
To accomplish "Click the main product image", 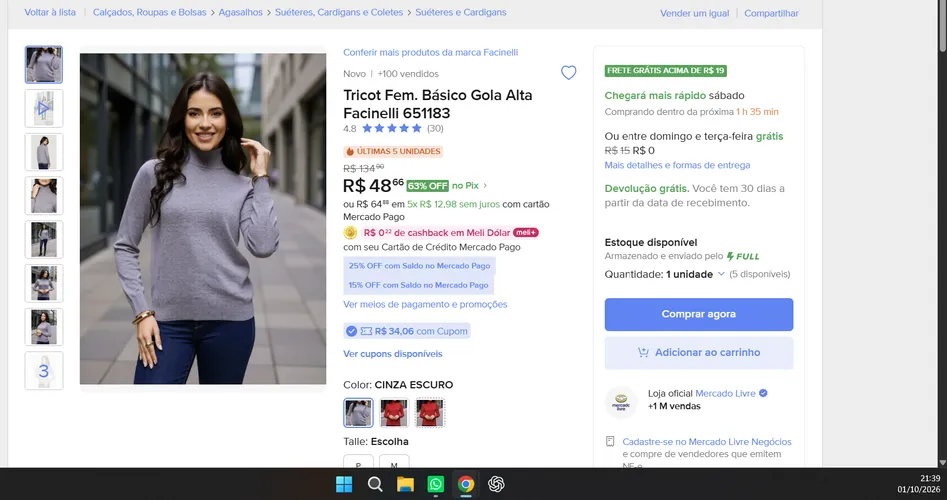I will click(x=203, y=219).
